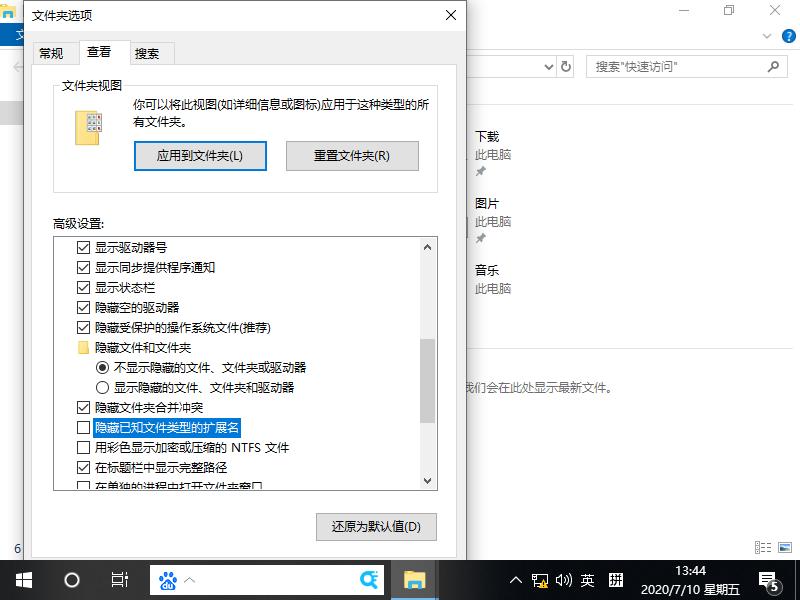Check 隐藏已知文件类型的扩展名 checkbox
Viewport: 800px width, 600px height.
pos(84,427)
